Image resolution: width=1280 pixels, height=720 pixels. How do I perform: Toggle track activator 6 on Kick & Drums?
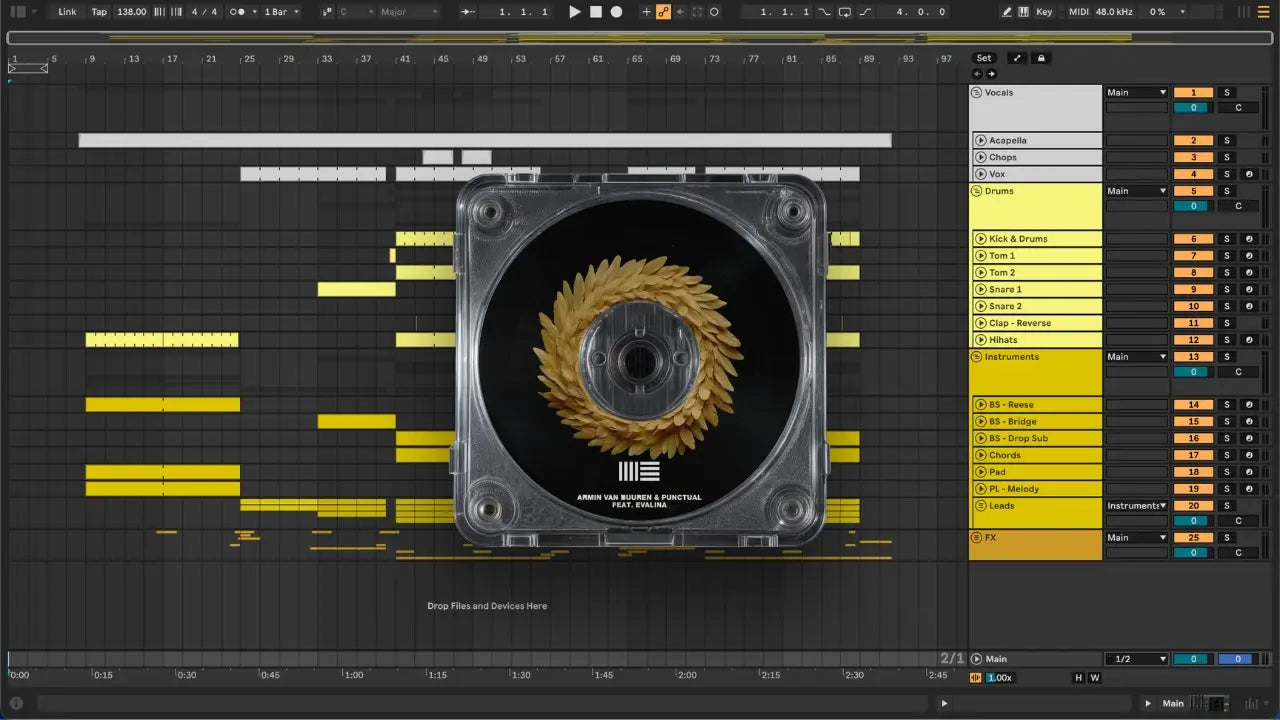[x=1193, y=239]
